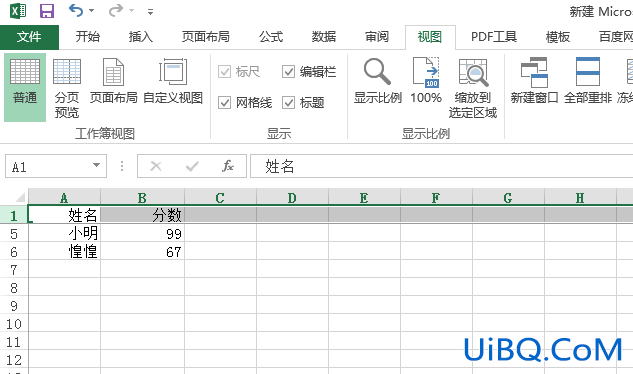This screenshot has height=374, width=633.
Task: Click cell containing 惶惶
Action: pos(64,252)
